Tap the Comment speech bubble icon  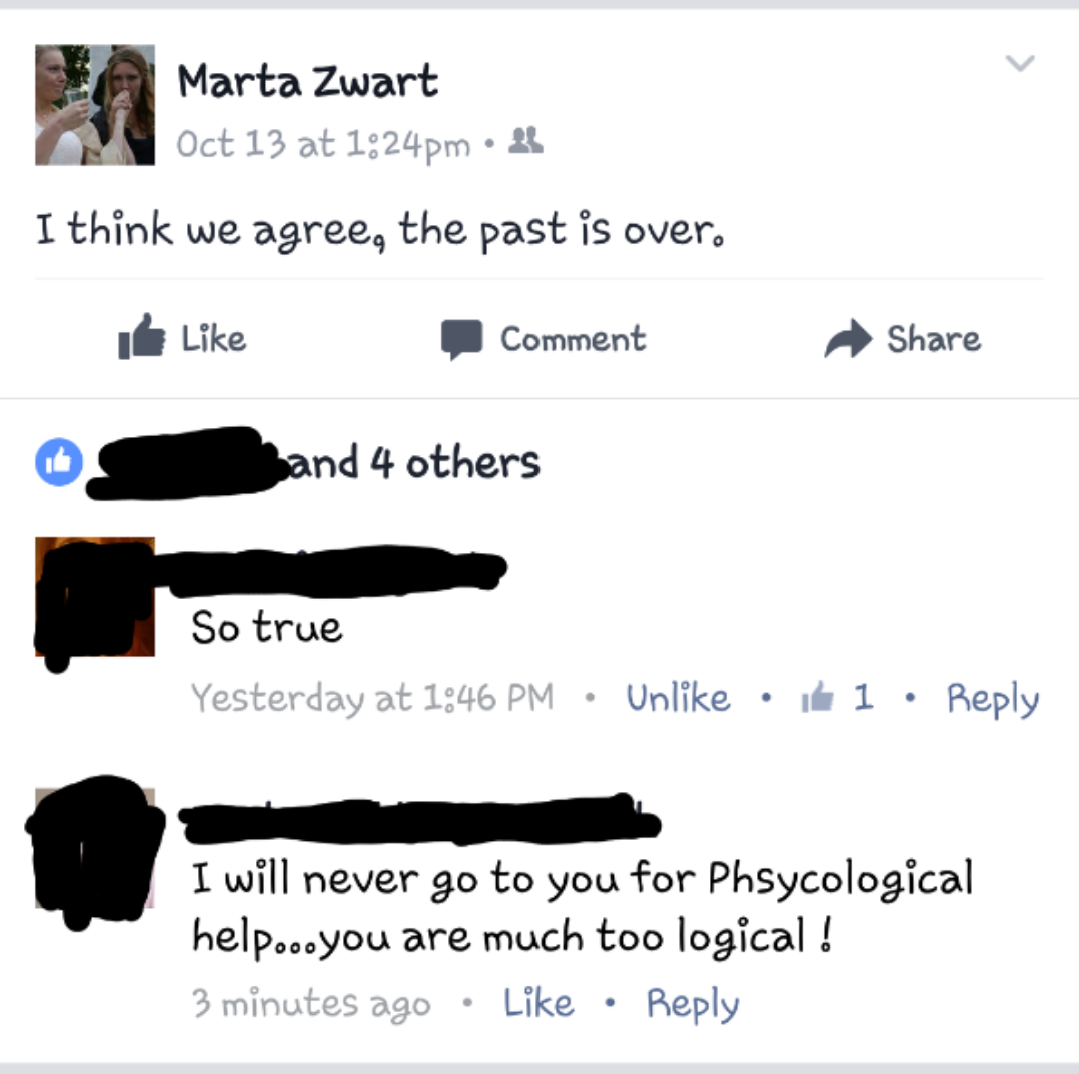pos(461,339)
